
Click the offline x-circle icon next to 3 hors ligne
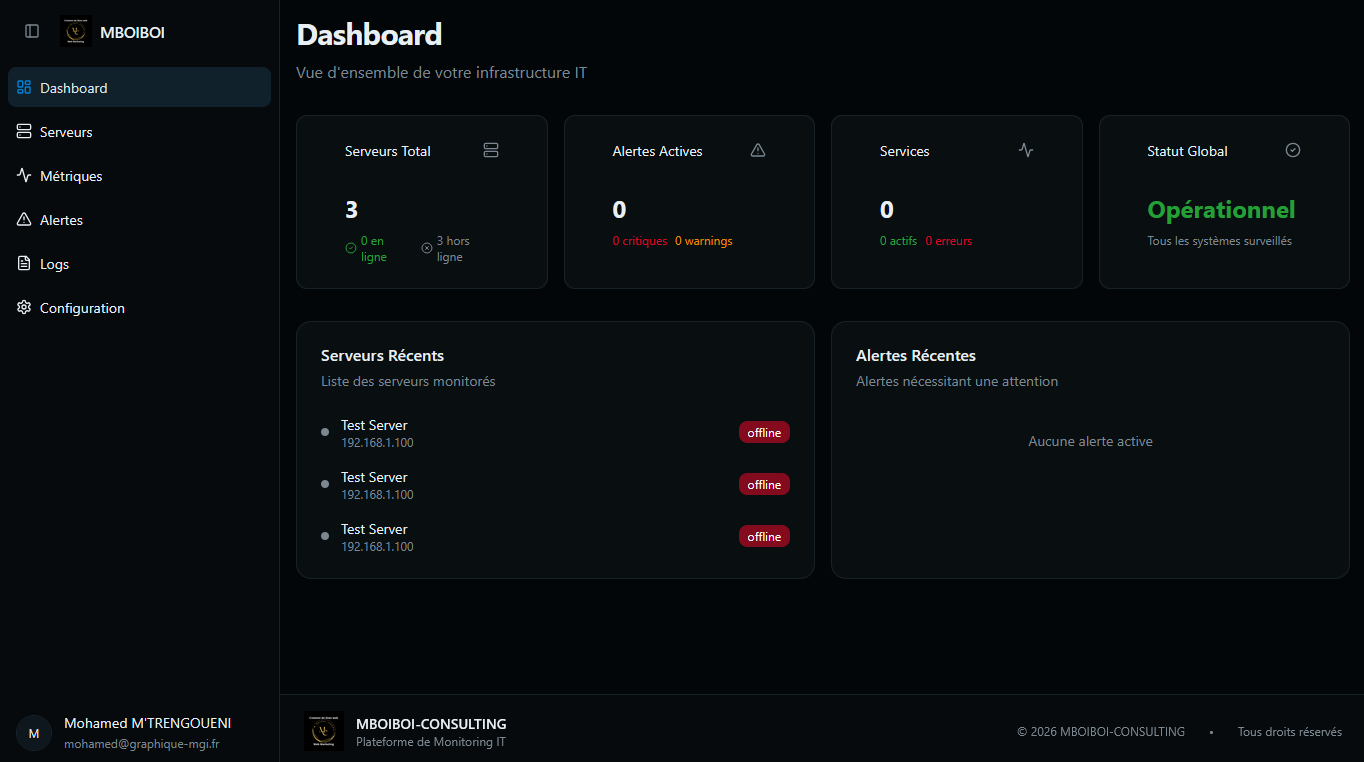tap(427, 248)
